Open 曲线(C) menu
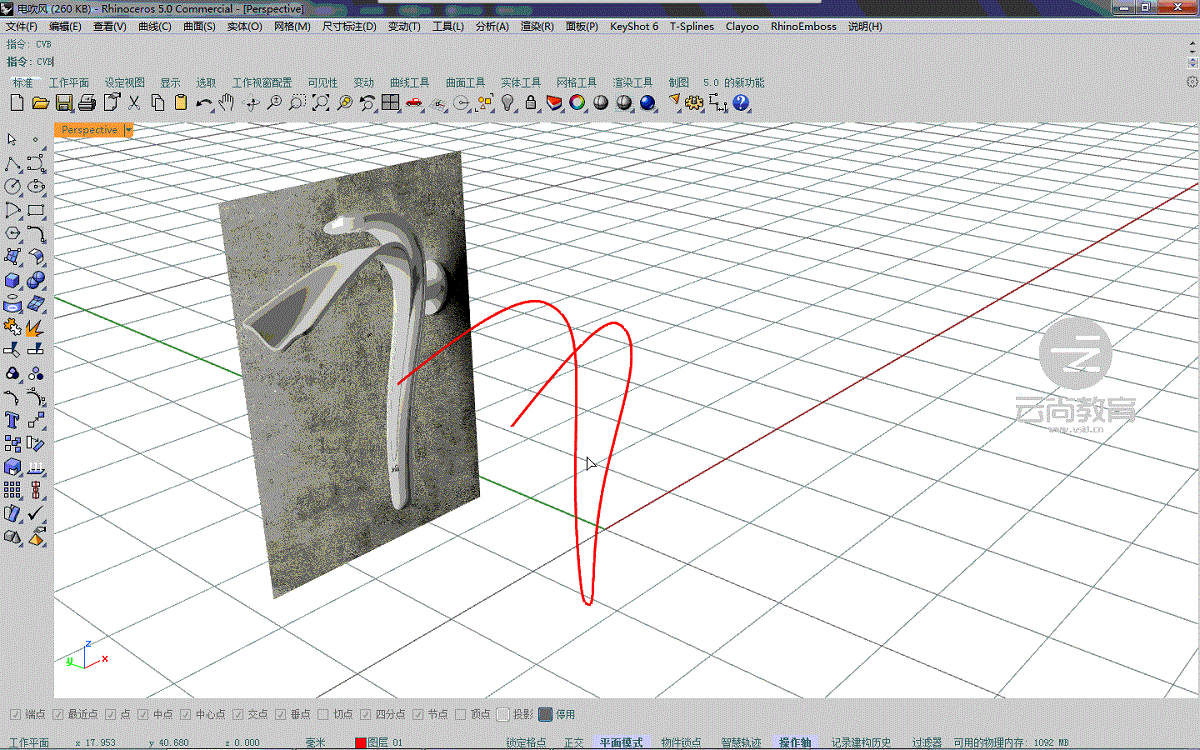The width and height of the screenshot is (1200, 750). pyautogui.click(x=153, y=26)
